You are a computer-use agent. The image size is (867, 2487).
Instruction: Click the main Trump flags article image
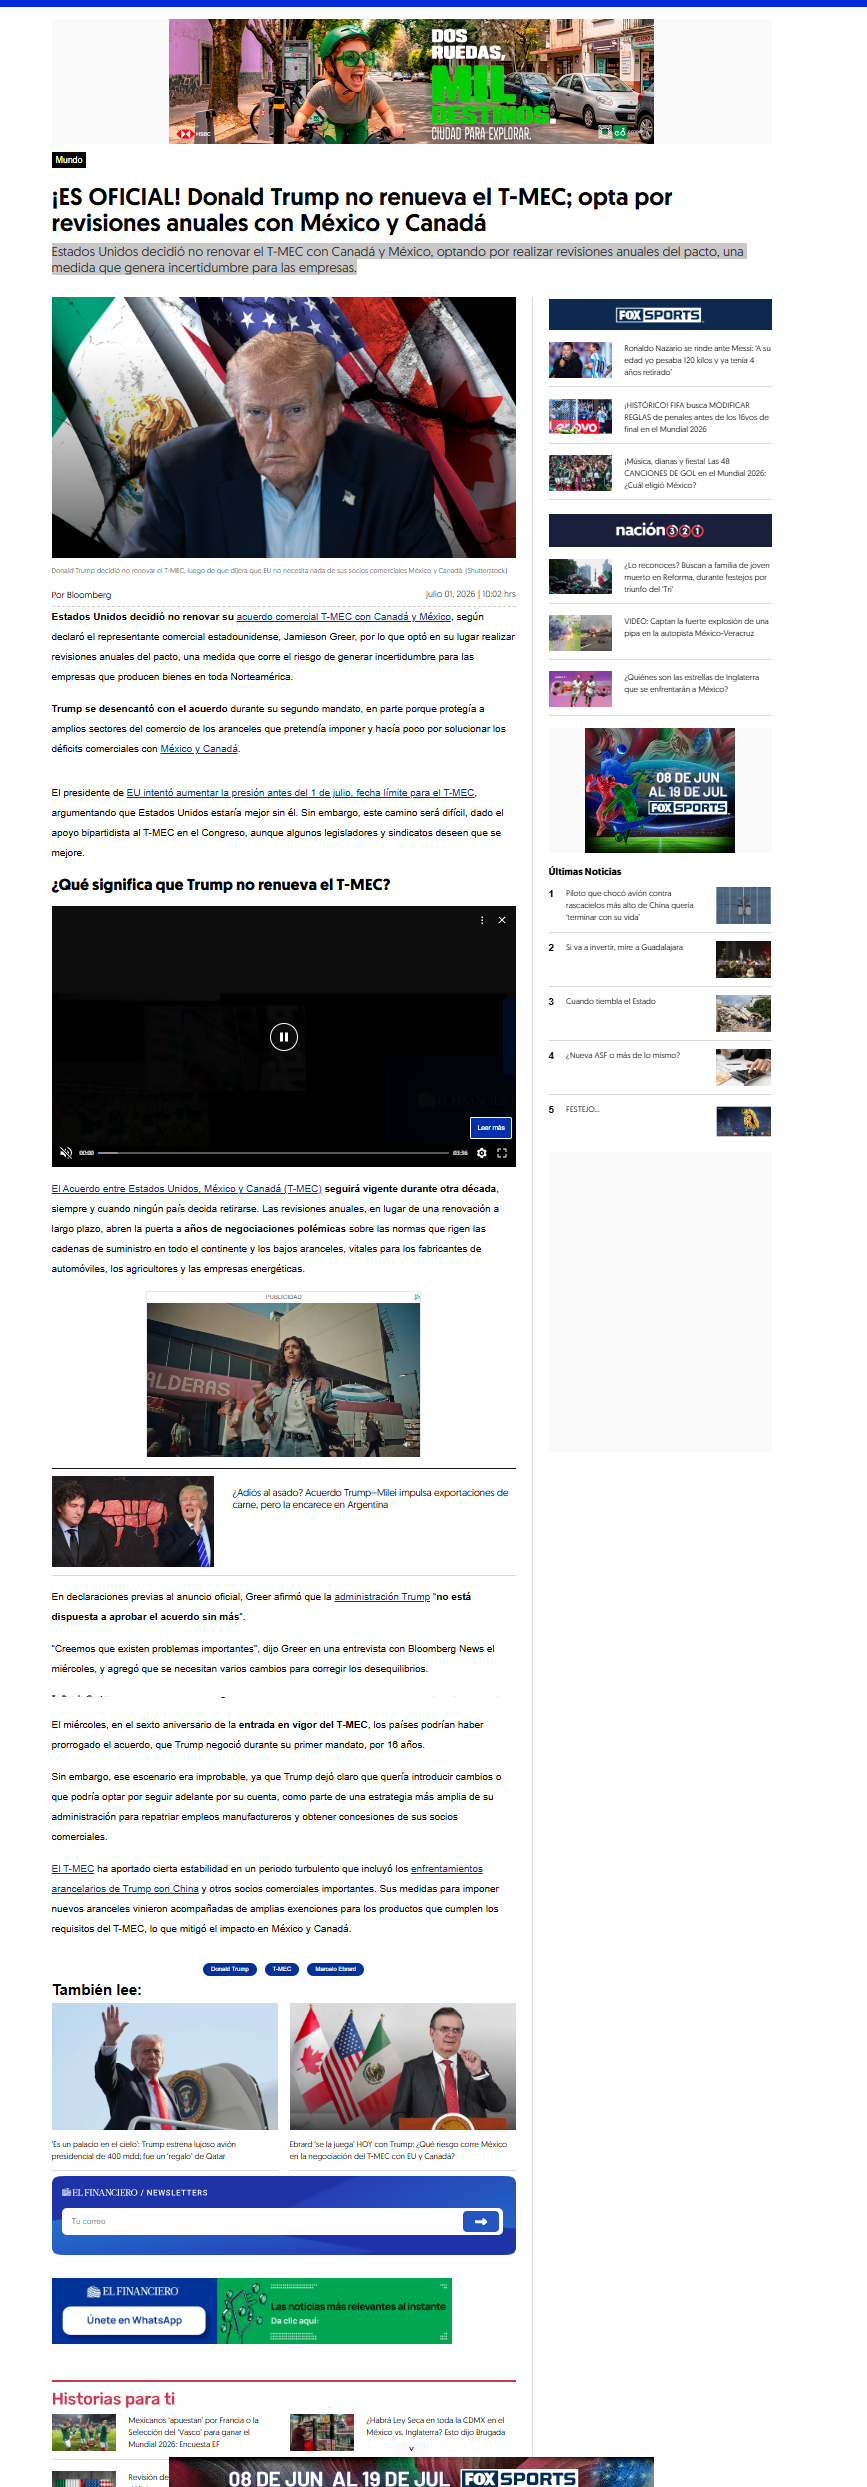coord(284,427)
